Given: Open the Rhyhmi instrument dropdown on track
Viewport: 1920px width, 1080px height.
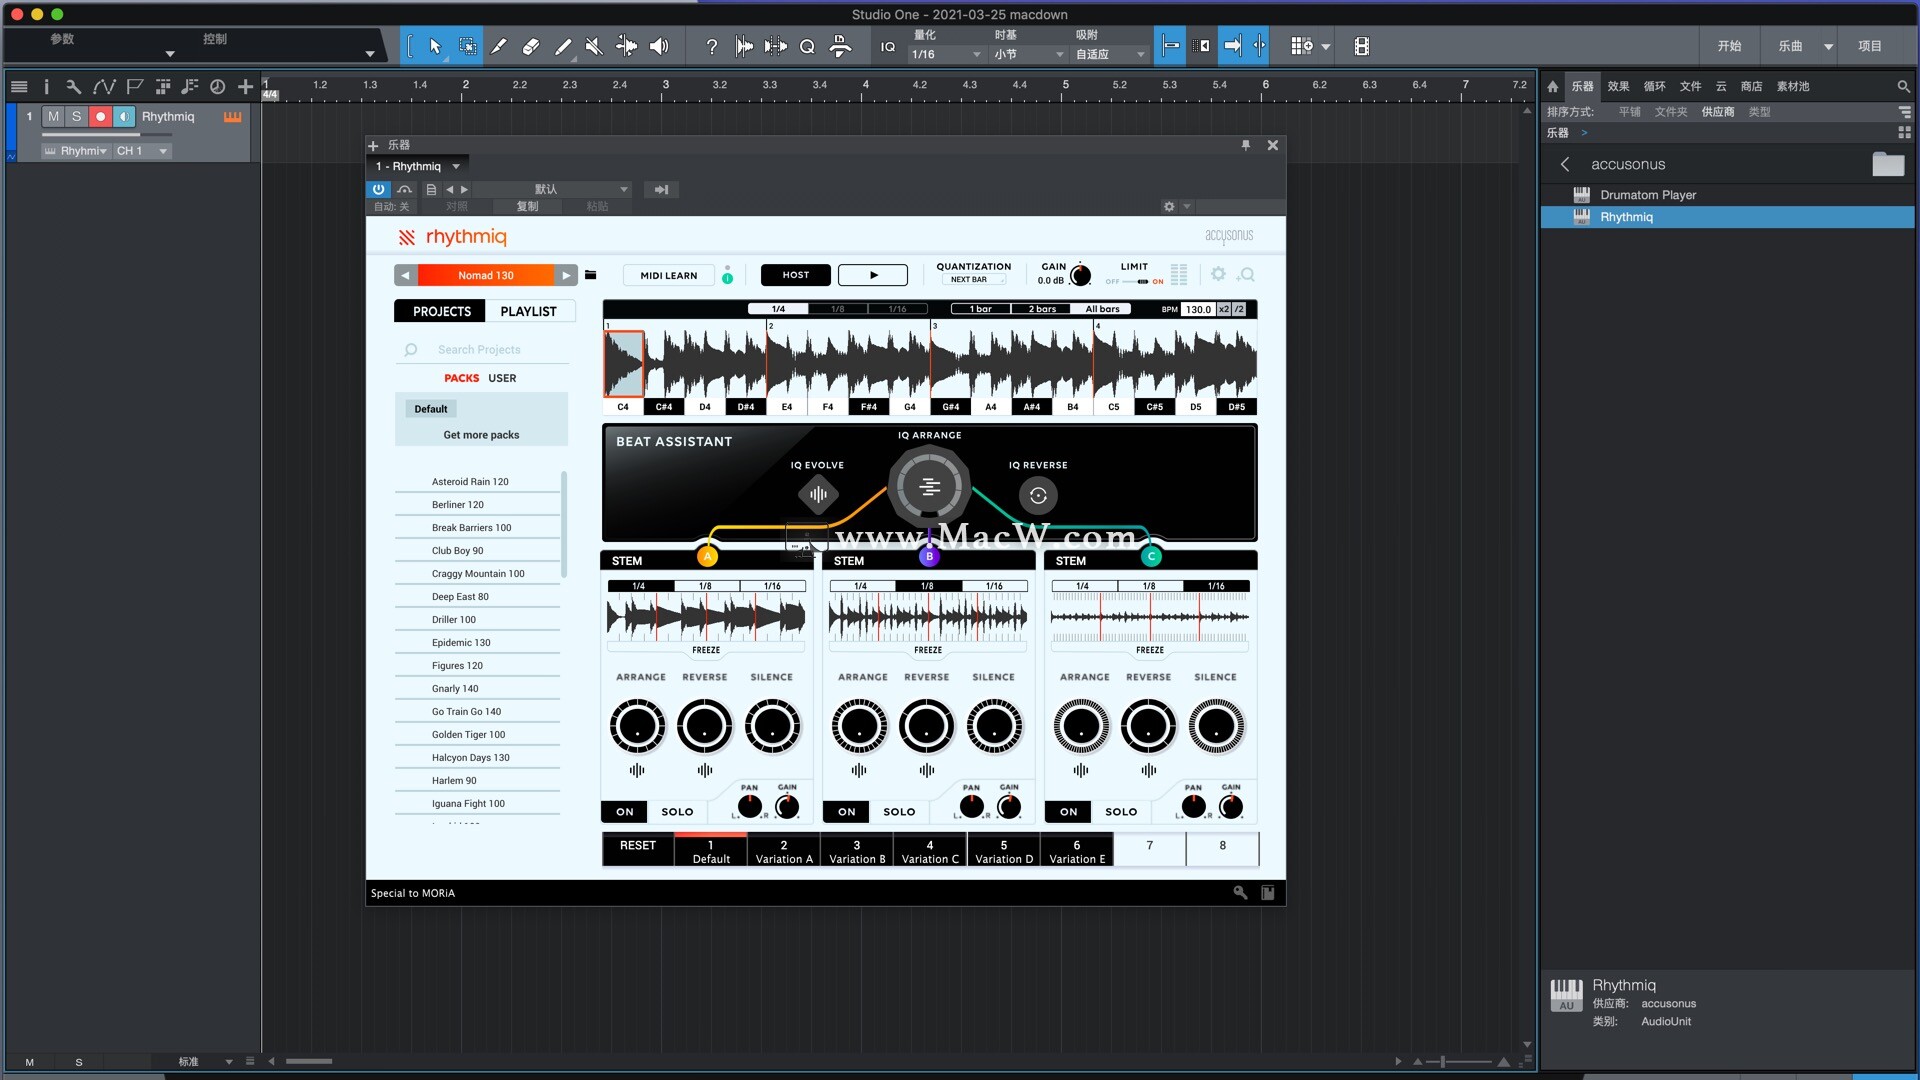Looking at the screenshot, I should pyautogui.click(x=76, y=151).
